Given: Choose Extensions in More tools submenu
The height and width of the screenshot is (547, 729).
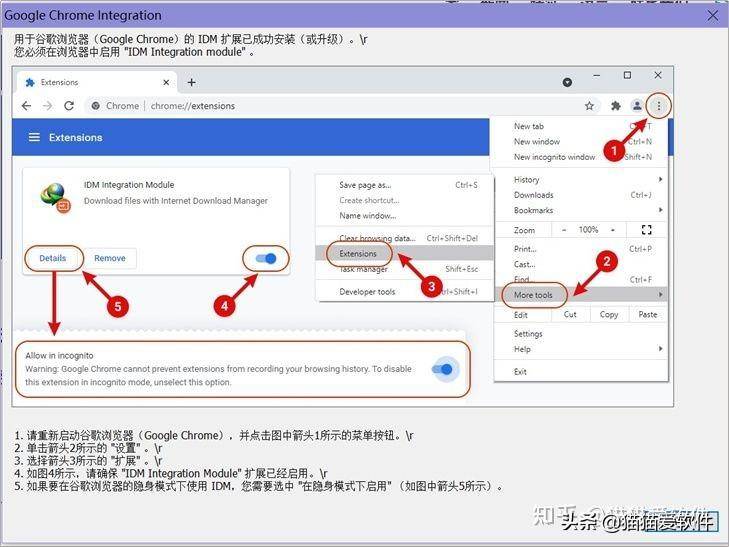Looking at the screenshot, I should pos(404,253).
